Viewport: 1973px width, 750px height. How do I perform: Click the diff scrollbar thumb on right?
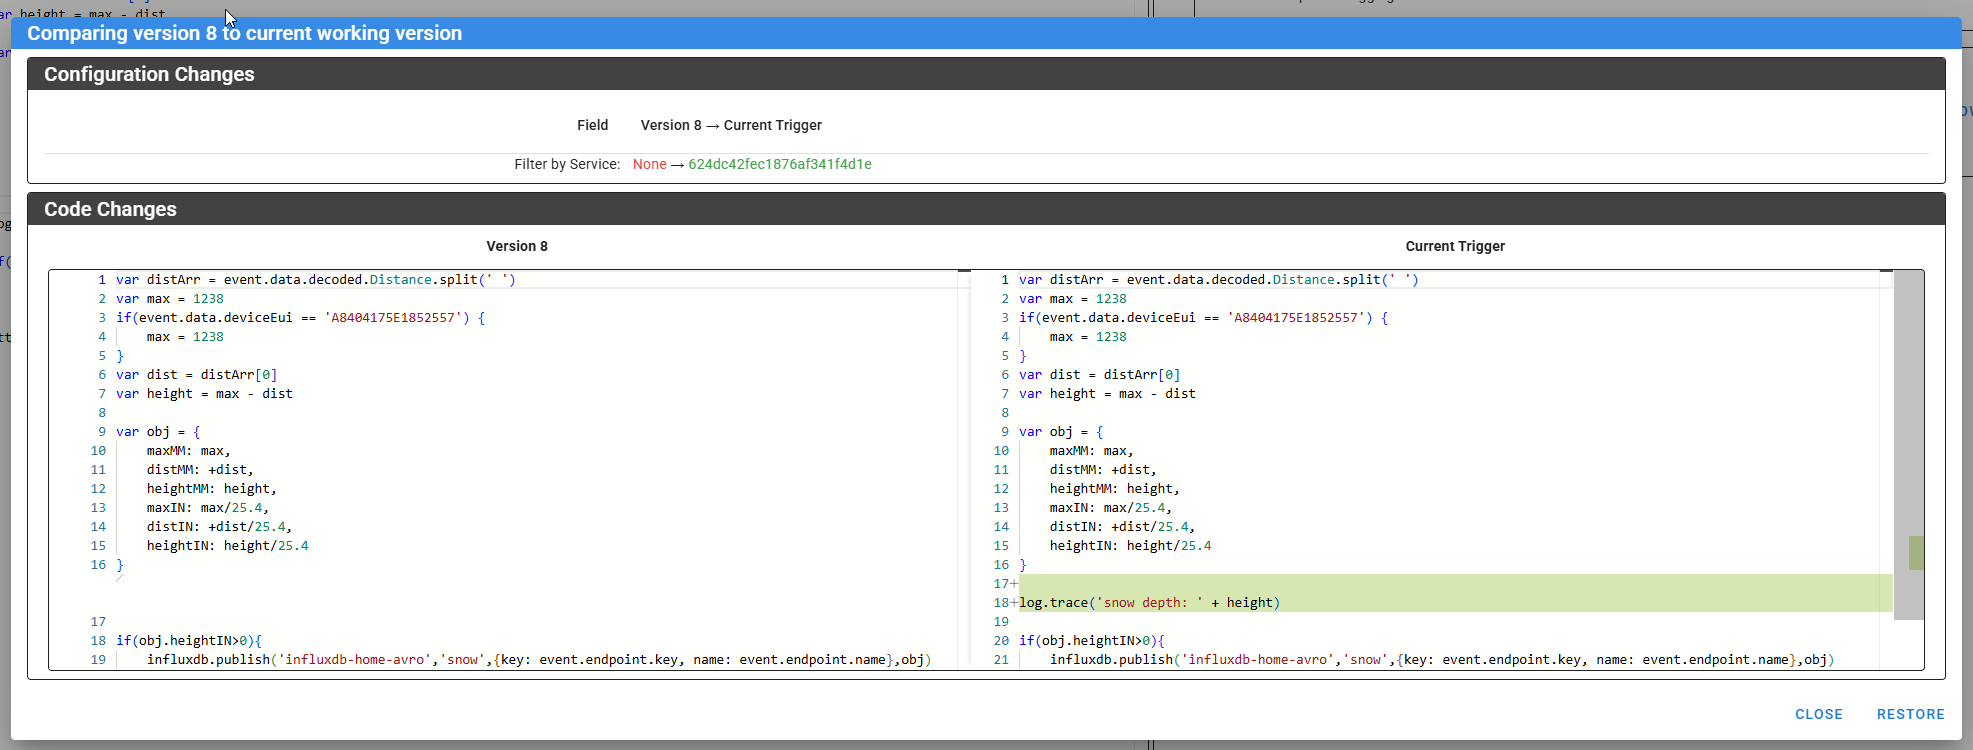pos(1909,445)
